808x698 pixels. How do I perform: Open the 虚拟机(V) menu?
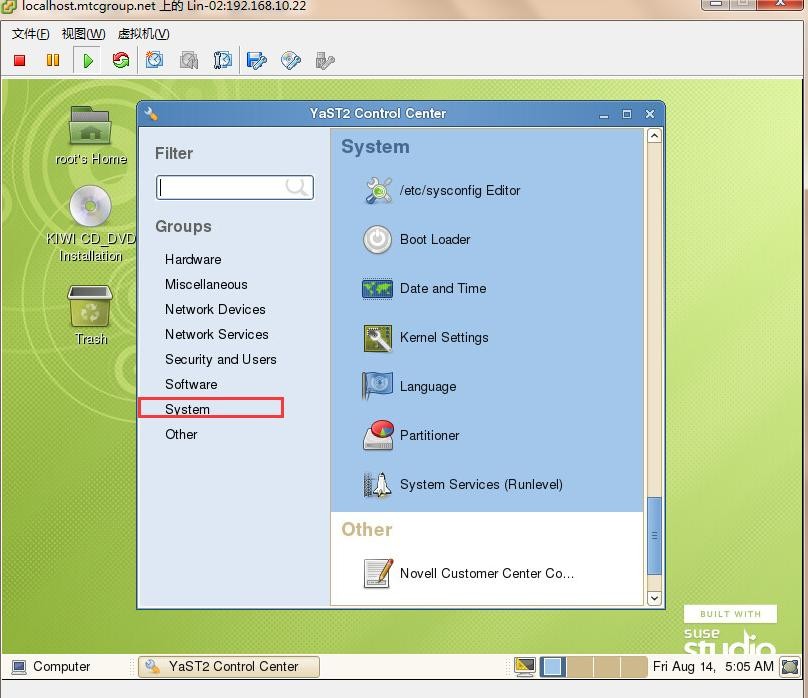(x=143, y=34)
